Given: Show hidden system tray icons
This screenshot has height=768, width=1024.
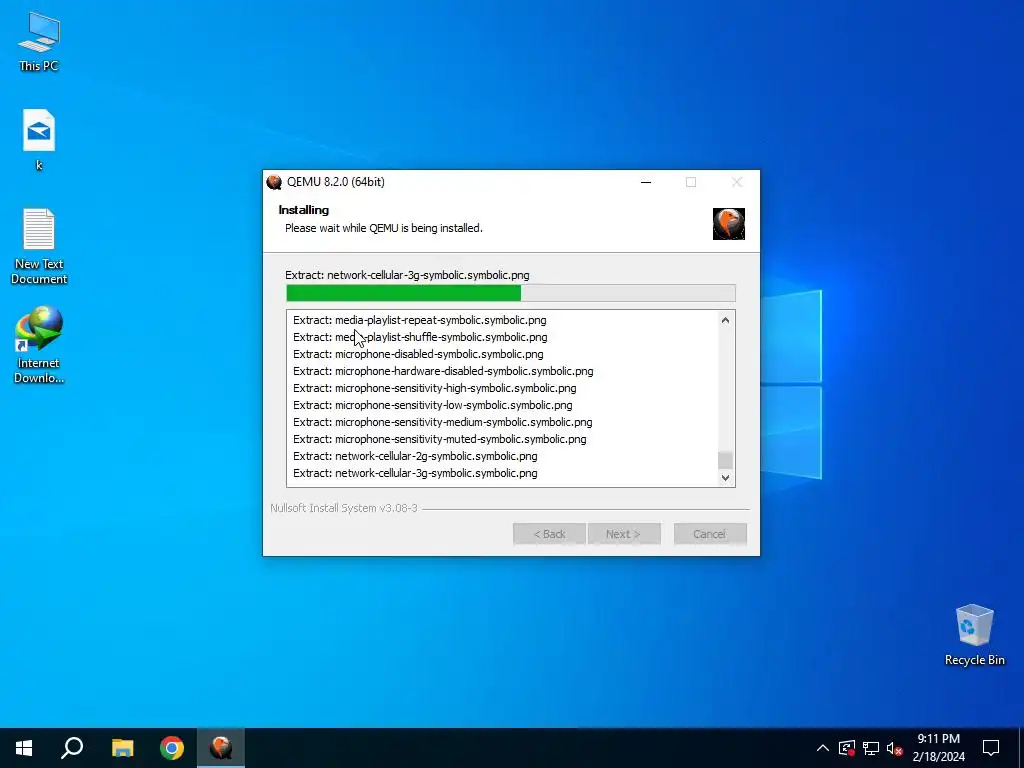Looking at the screenshot, I should 823,748.
